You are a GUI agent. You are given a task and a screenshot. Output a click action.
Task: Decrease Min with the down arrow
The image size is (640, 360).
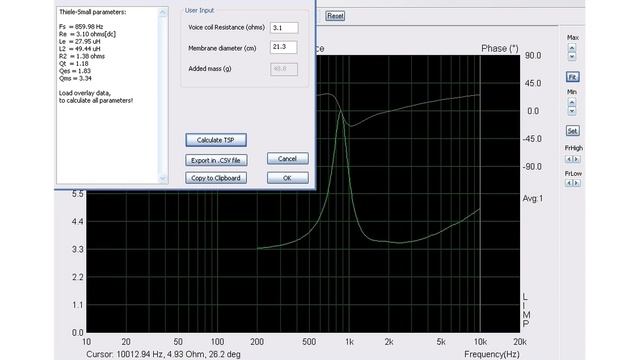(572, 111)
